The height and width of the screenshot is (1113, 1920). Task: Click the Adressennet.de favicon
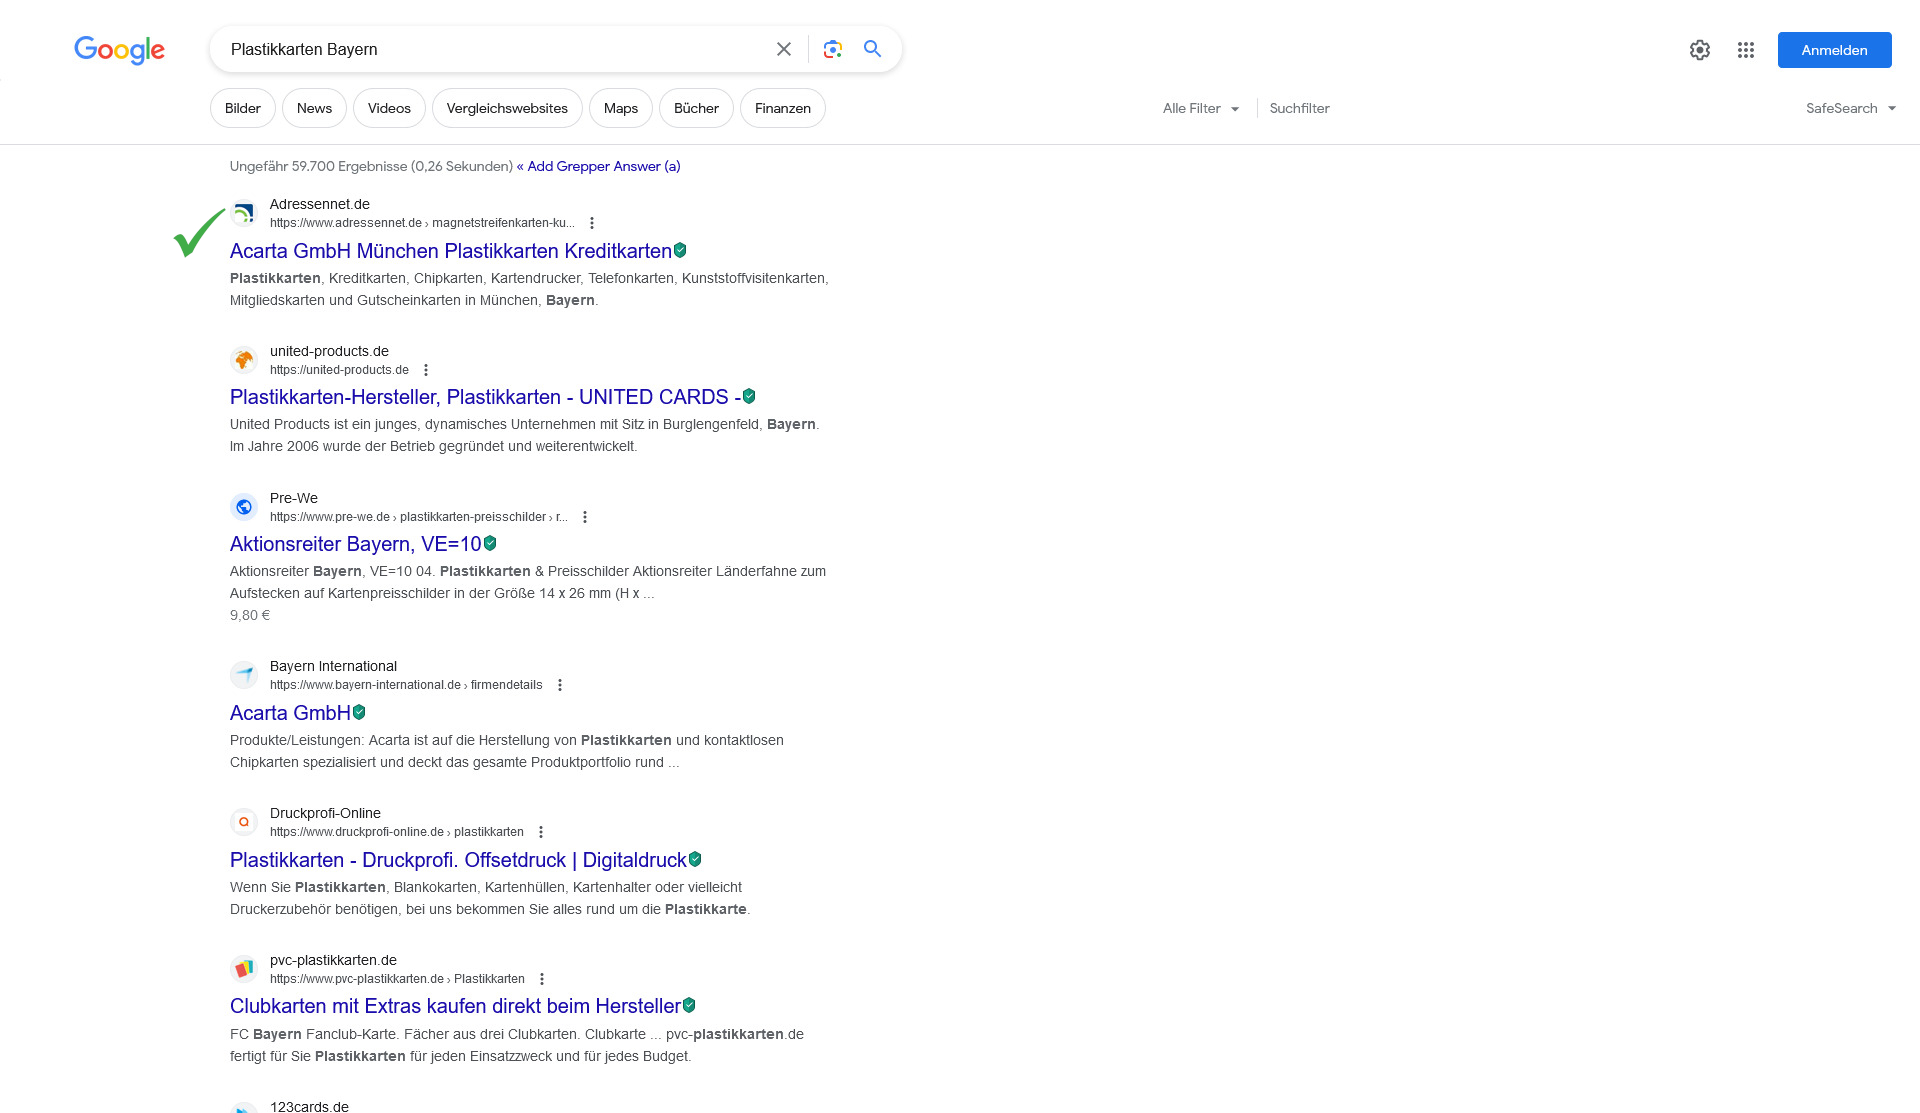244,213
